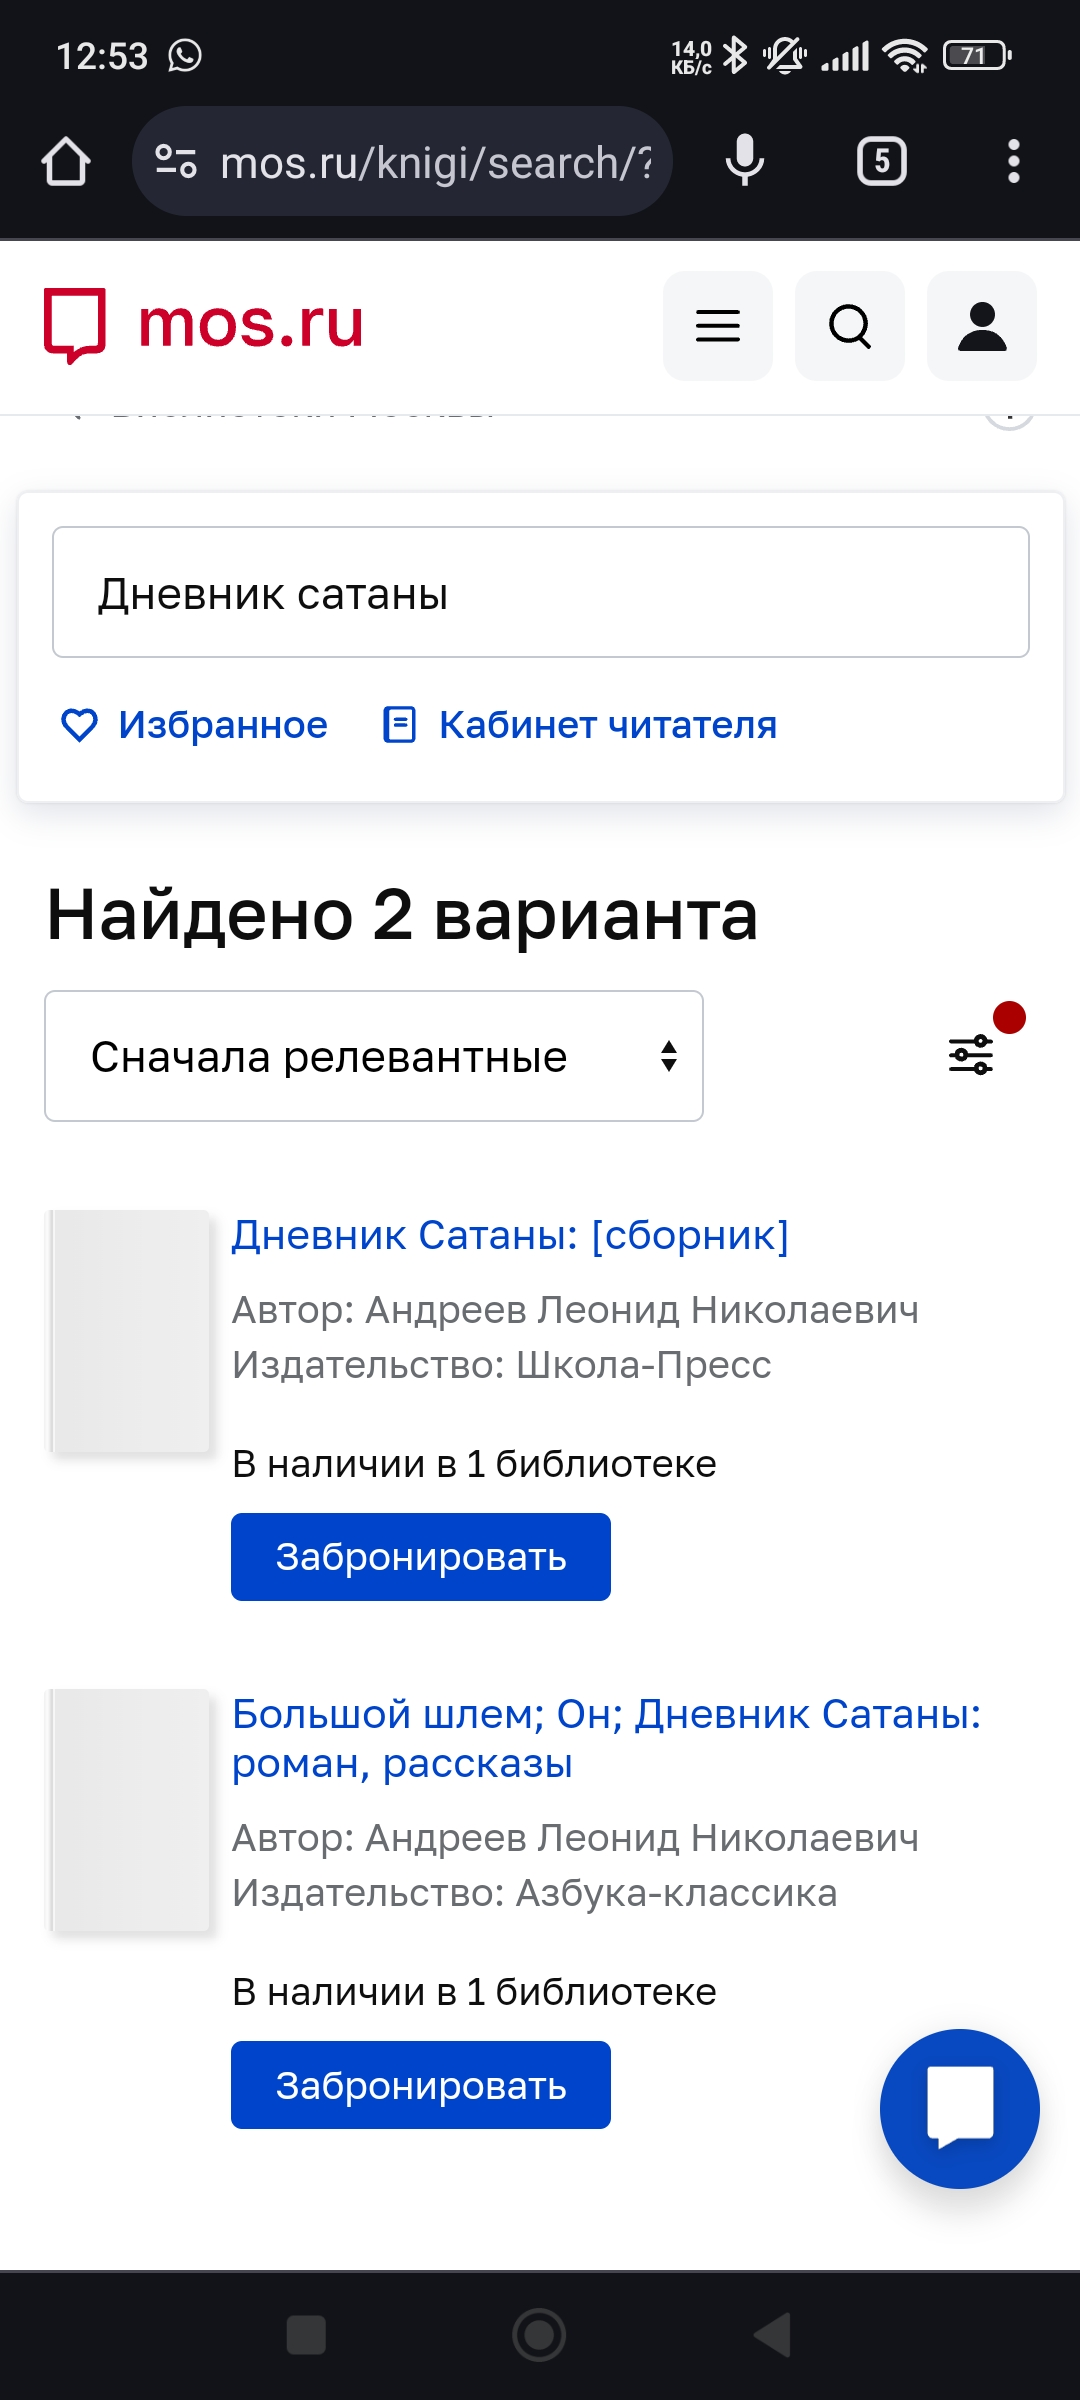
Task: Open the blue chat bubble button
Action: (x=960, y=2108)
